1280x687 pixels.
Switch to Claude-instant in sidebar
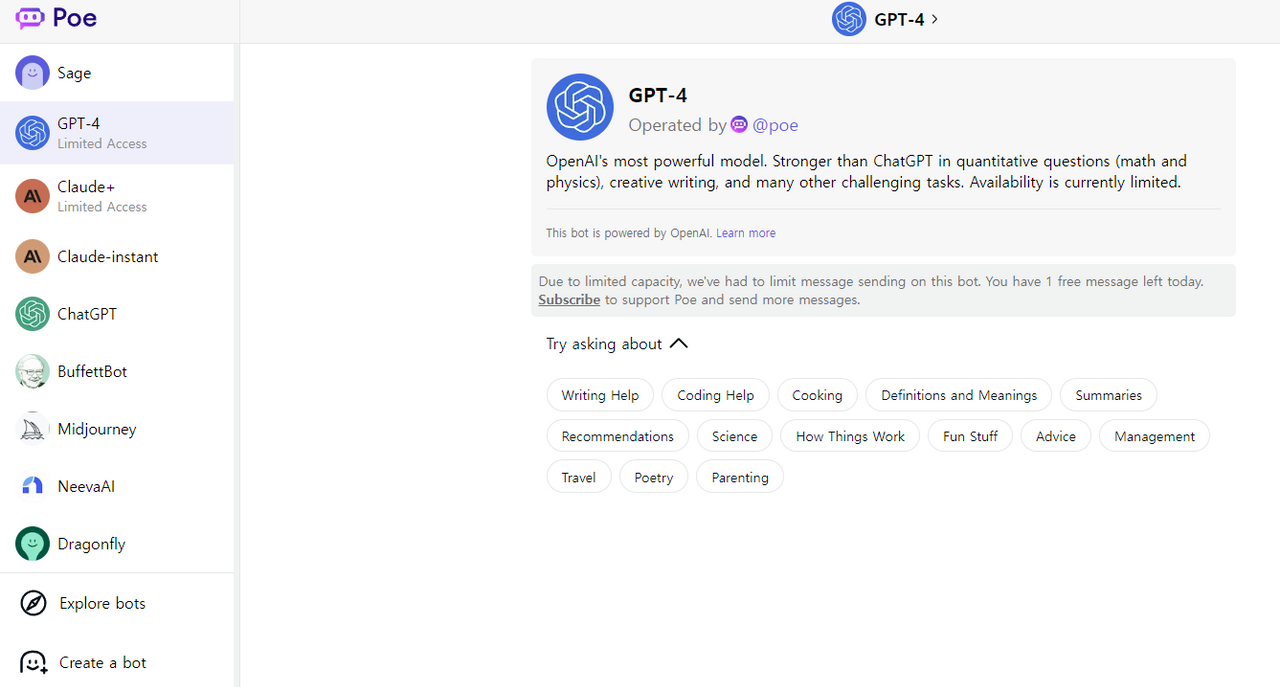click(x=108, y=257)
